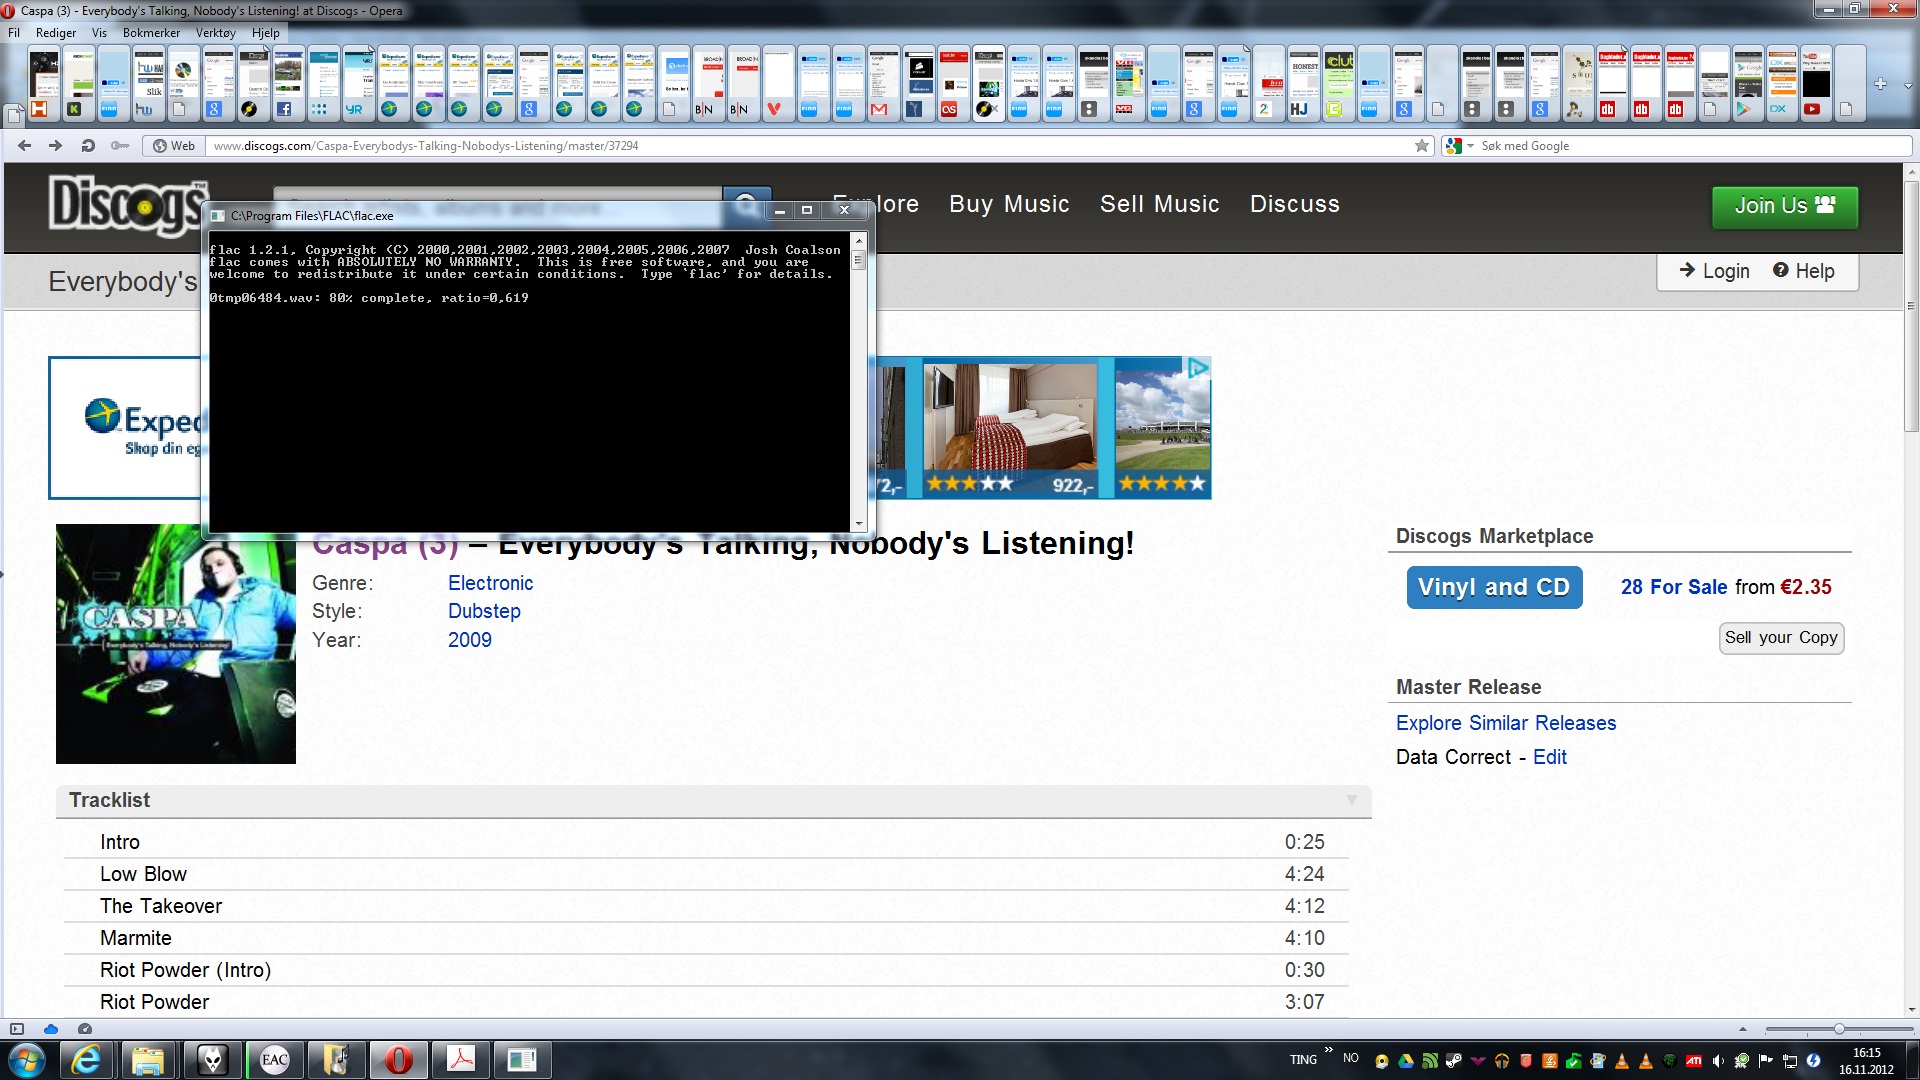Screen dimensions: 1920x1080
Task: Open the panel toggle icon in status bar
Action: (x=17, y=1028)
